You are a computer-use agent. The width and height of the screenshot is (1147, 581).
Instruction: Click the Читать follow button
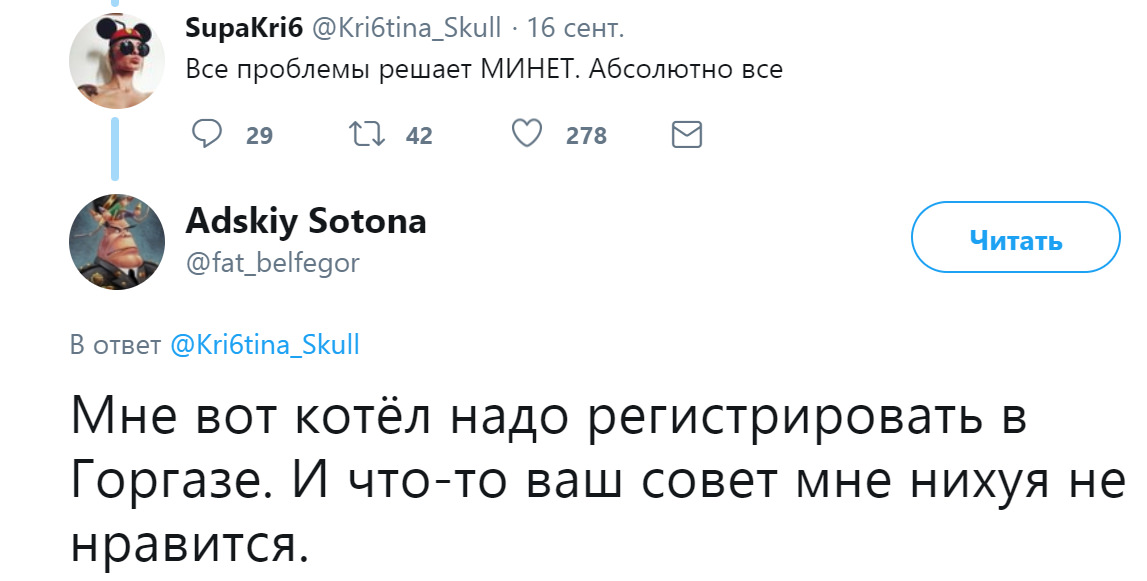[1015, 239]
